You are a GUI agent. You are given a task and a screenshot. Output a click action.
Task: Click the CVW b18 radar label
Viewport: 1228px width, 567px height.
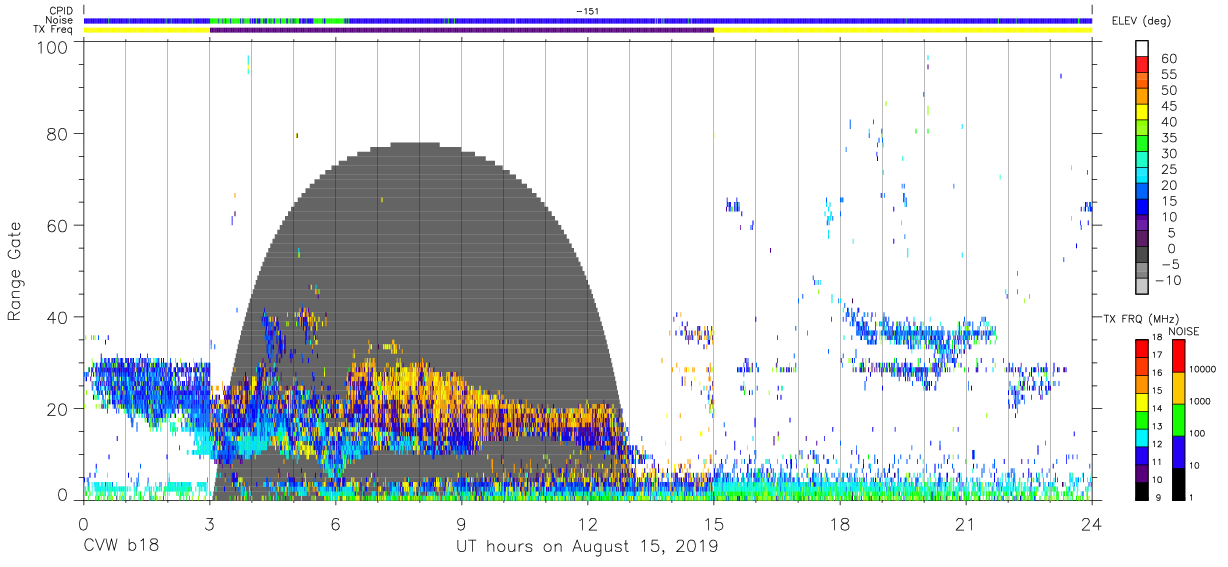pos(120,546)
